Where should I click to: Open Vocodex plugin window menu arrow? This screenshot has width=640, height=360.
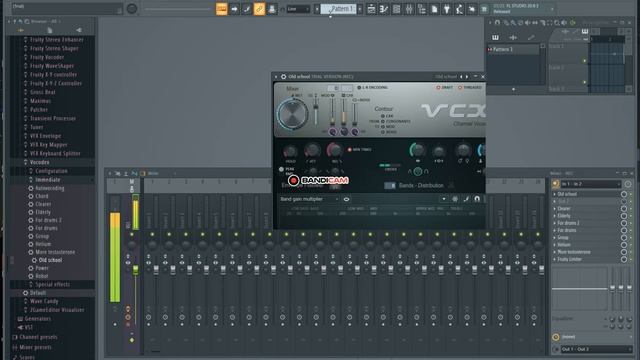coord(276,76)
